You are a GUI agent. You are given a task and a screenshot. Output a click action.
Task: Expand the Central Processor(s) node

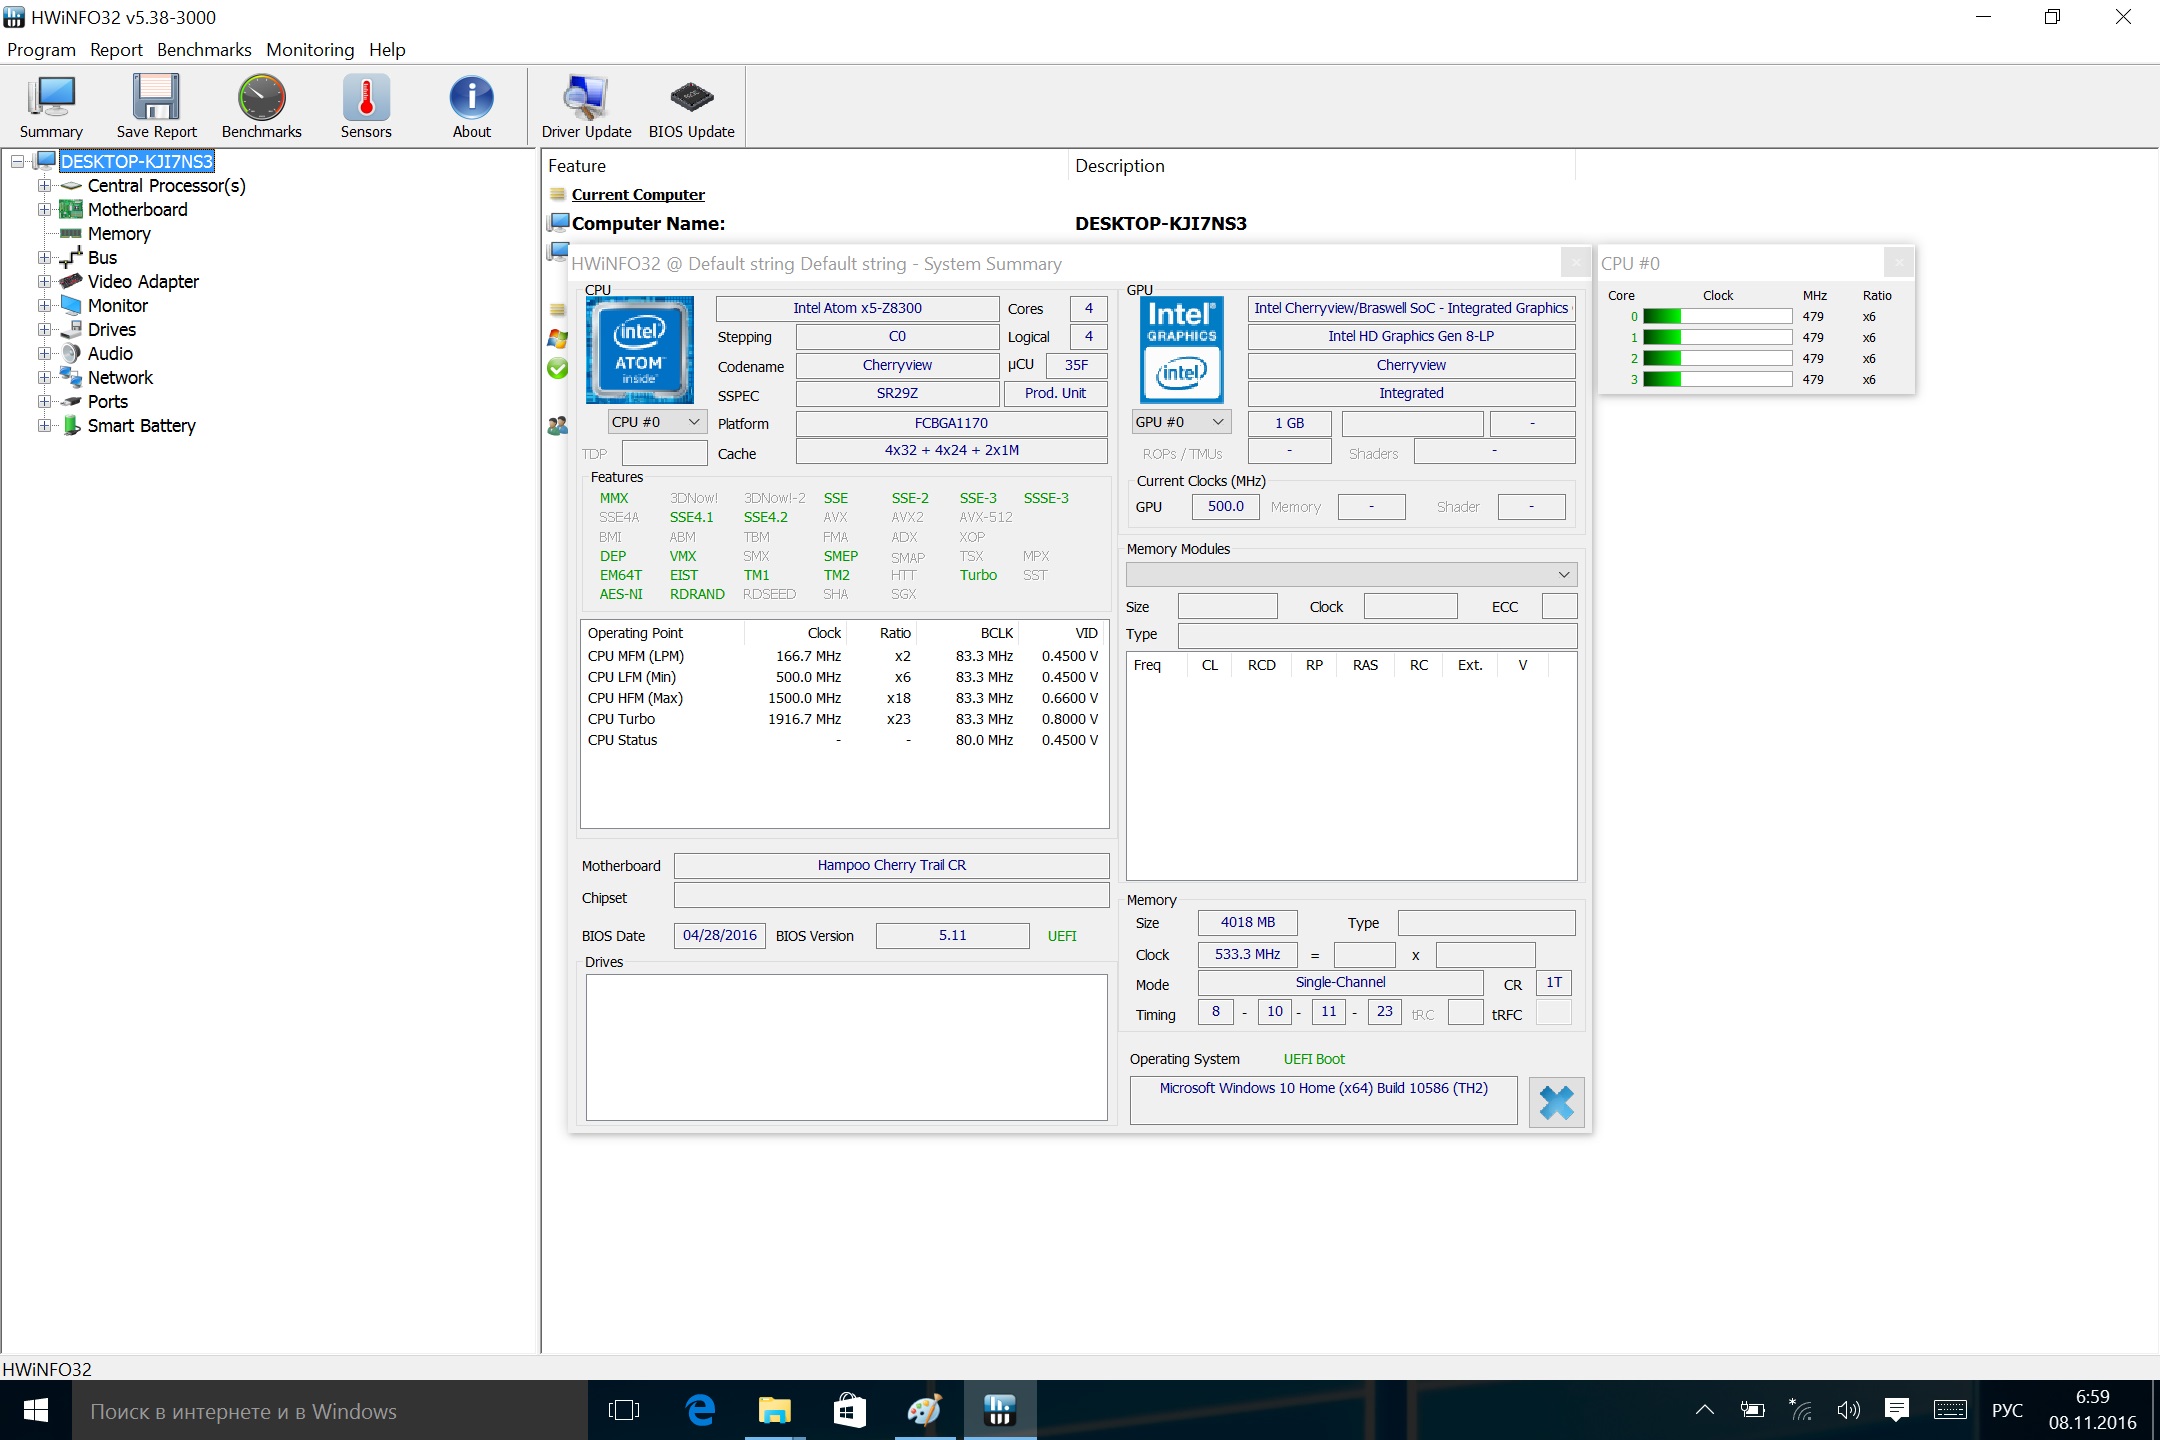44,185
